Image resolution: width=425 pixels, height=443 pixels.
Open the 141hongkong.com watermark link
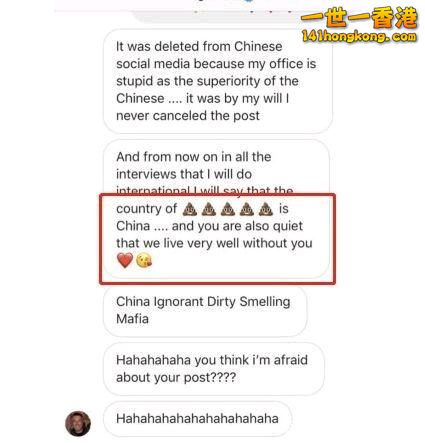(359, 36)
